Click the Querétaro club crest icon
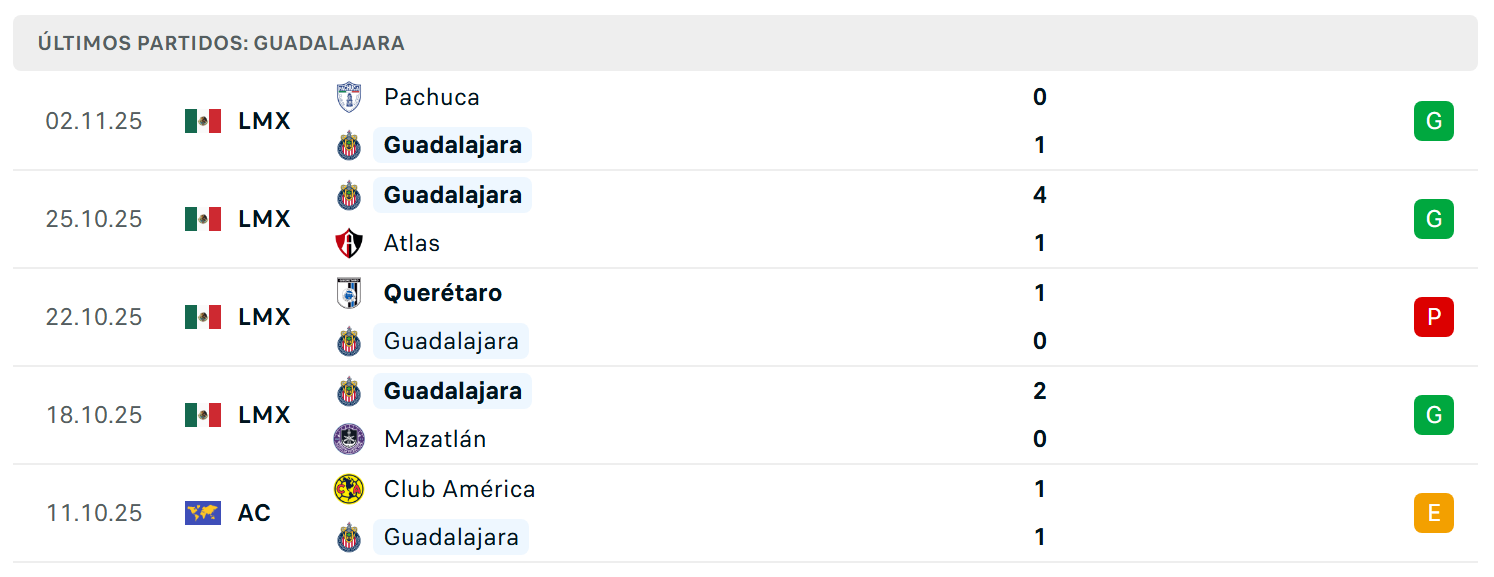Screen dimensions: 1494x577 coord(348,293)
